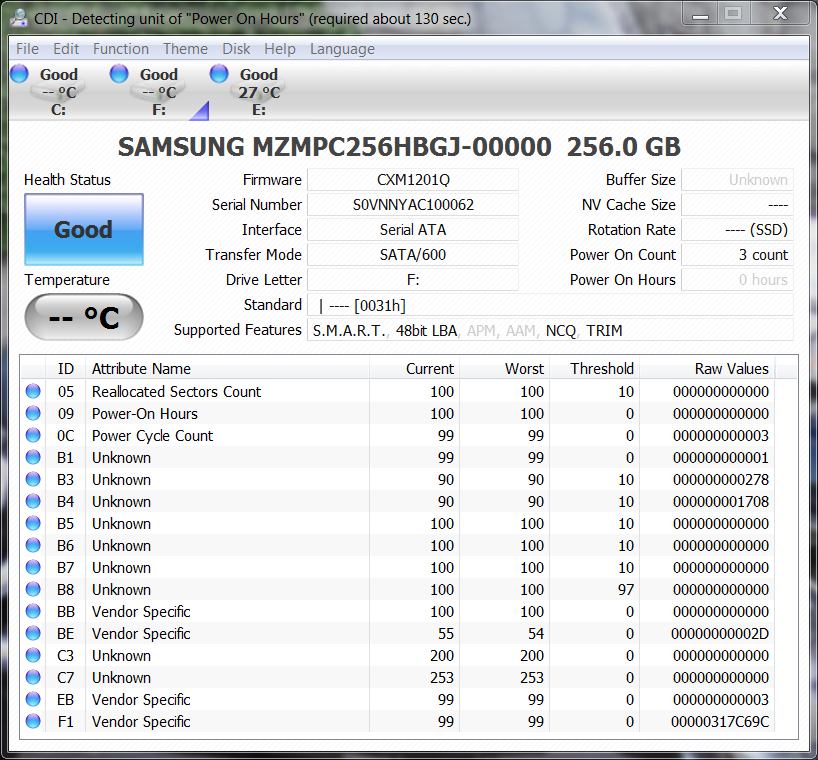Screen dimensions: 818x760
Task: Click the Rotation Rate (SSD) field
Action: (738, 230)
